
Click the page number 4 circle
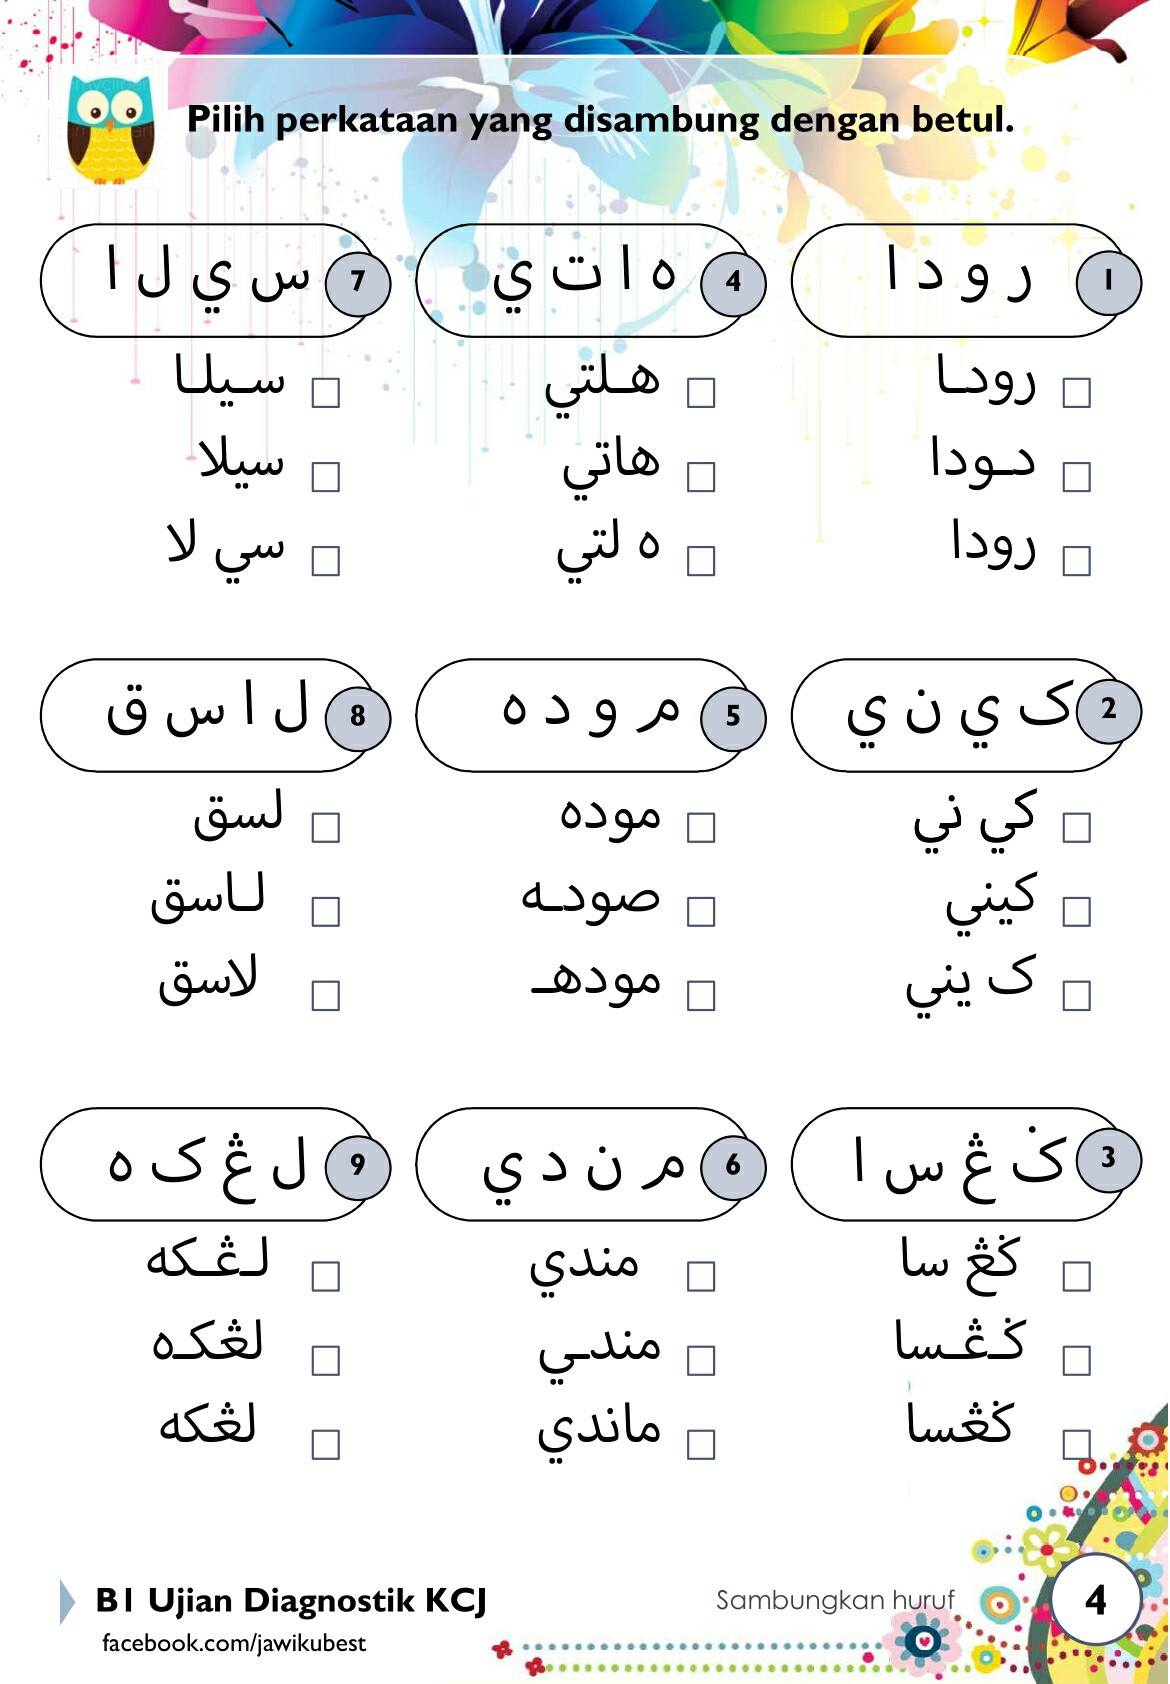coord(1096,1599)
